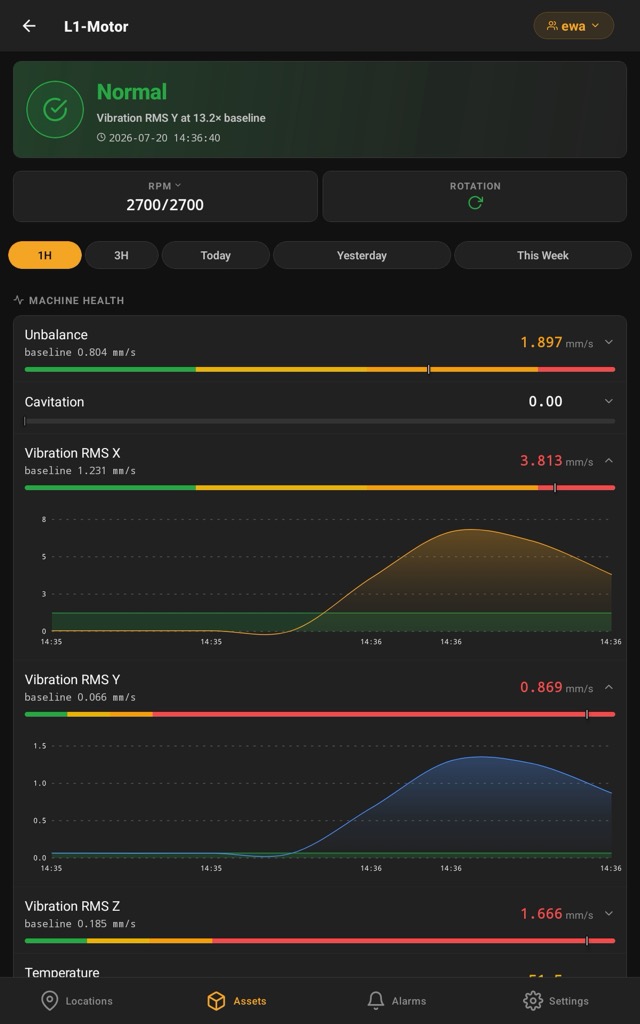The height and width of the screenshot is (1024, 640).
Task: Open the Settings tab
Action: click(556, 1000)
